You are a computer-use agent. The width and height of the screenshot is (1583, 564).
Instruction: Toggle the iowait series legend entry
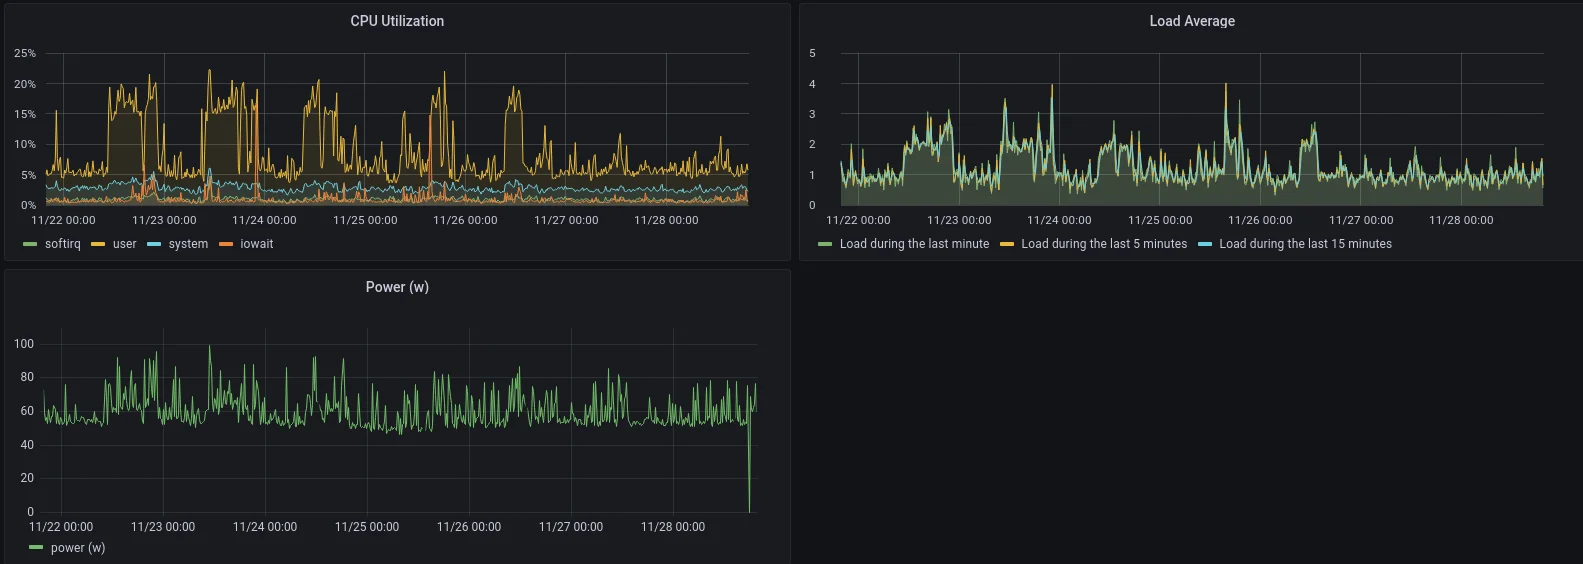[x=256, y=244]
